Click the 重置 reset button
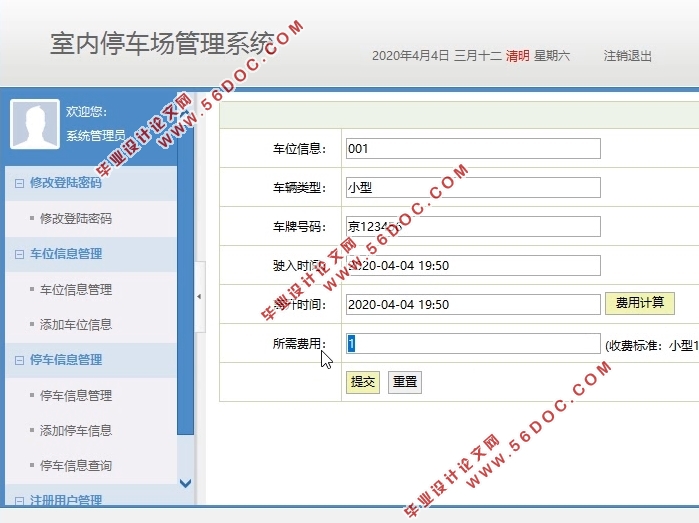Viewport: 699px width, 523px height. [405, 382]
